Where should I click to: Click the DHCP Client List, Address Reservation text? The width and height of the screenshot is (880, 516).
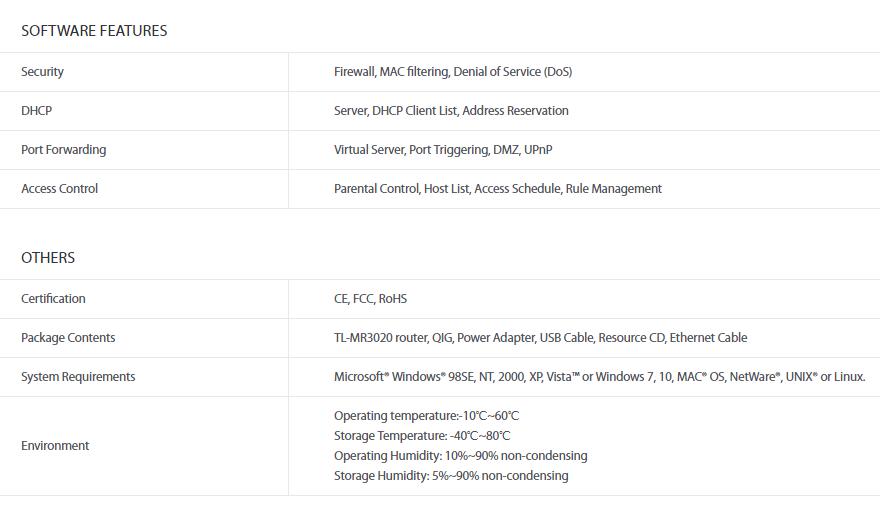451,111
